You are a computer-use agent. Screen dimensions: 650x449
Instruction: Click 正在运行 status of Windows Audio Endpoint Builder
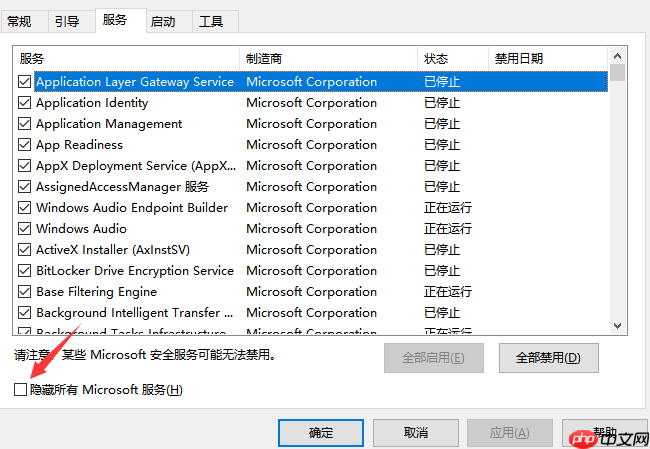pos(448,208)
